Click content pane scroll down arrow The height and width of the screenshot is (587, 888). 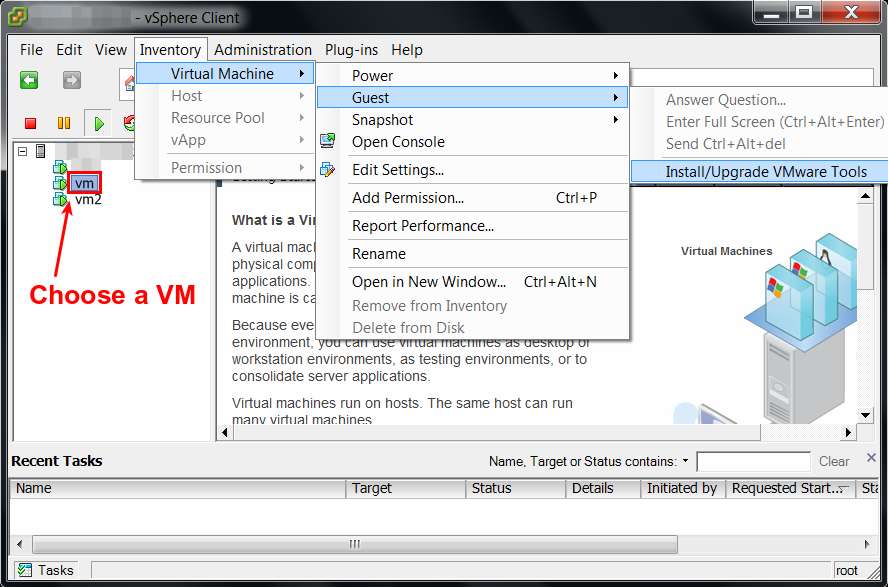click(865, 415)
